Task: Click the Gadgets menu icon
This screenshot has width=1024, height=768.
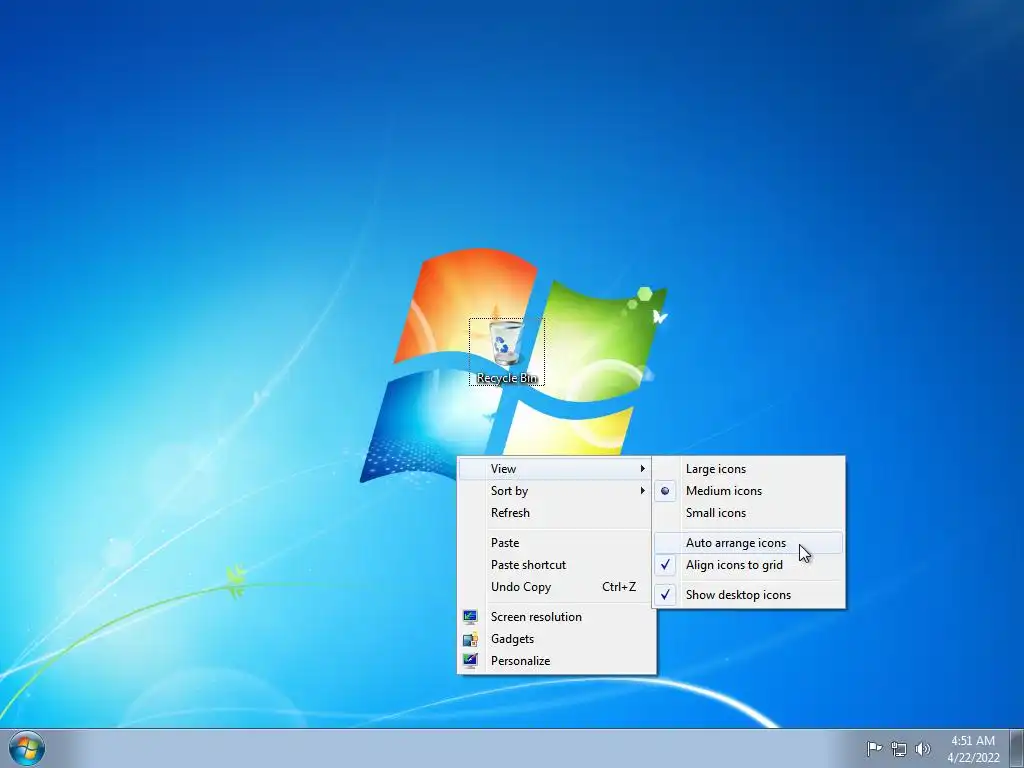Action: [x=470, y=639]
